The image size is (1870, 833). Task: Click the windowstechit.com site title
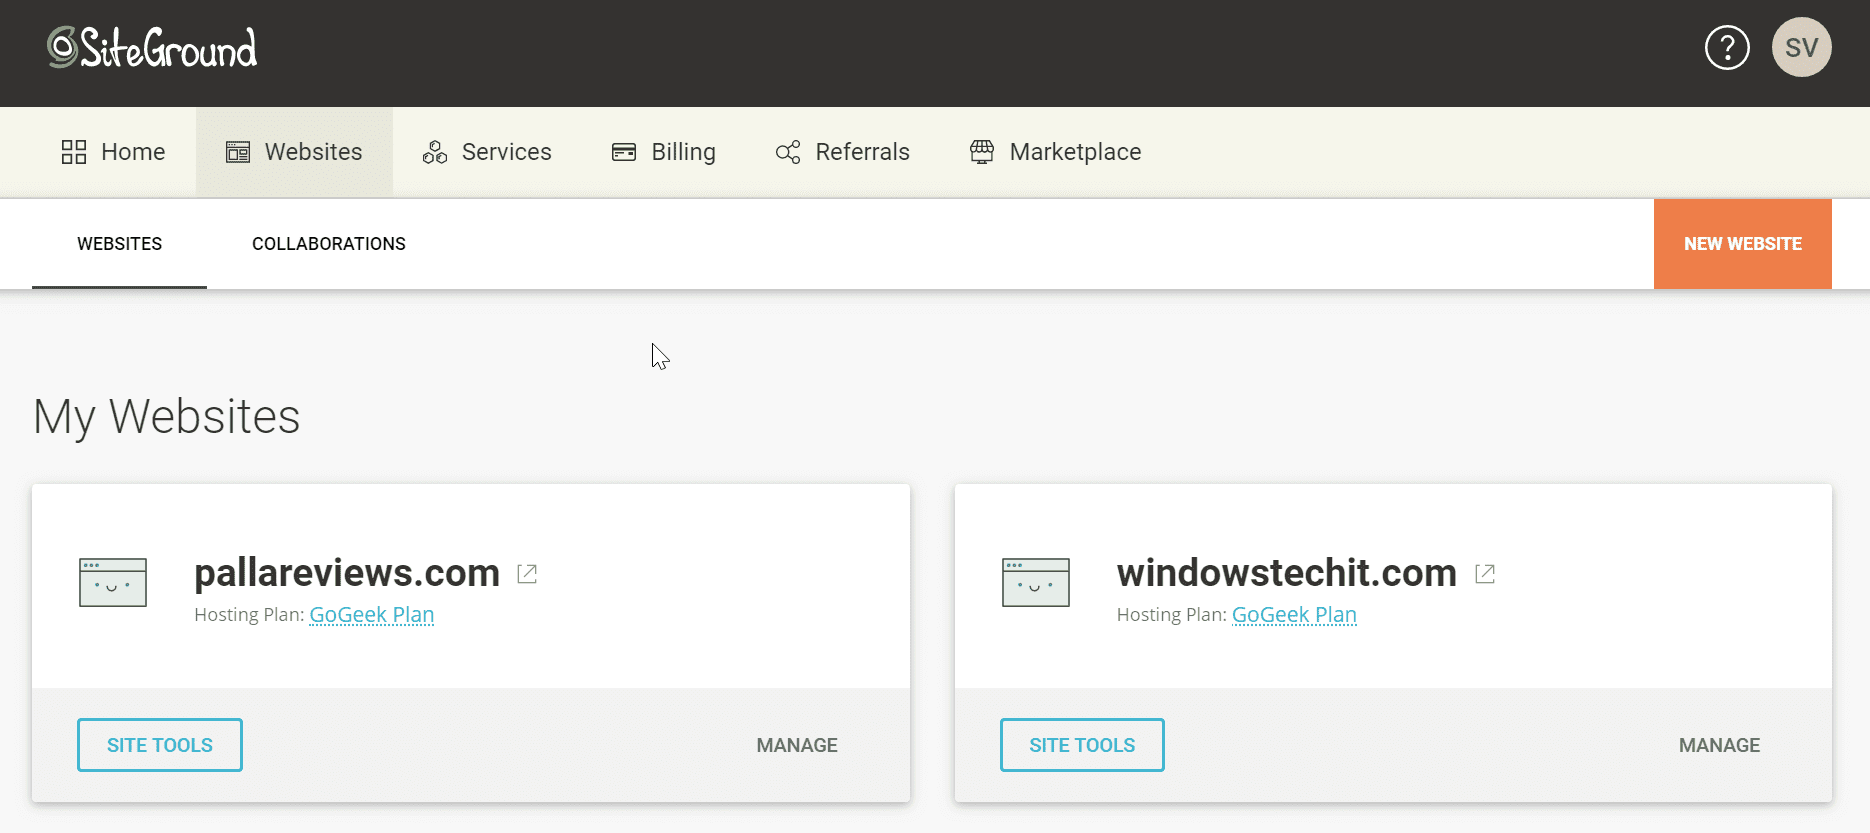coord(1287,573)
